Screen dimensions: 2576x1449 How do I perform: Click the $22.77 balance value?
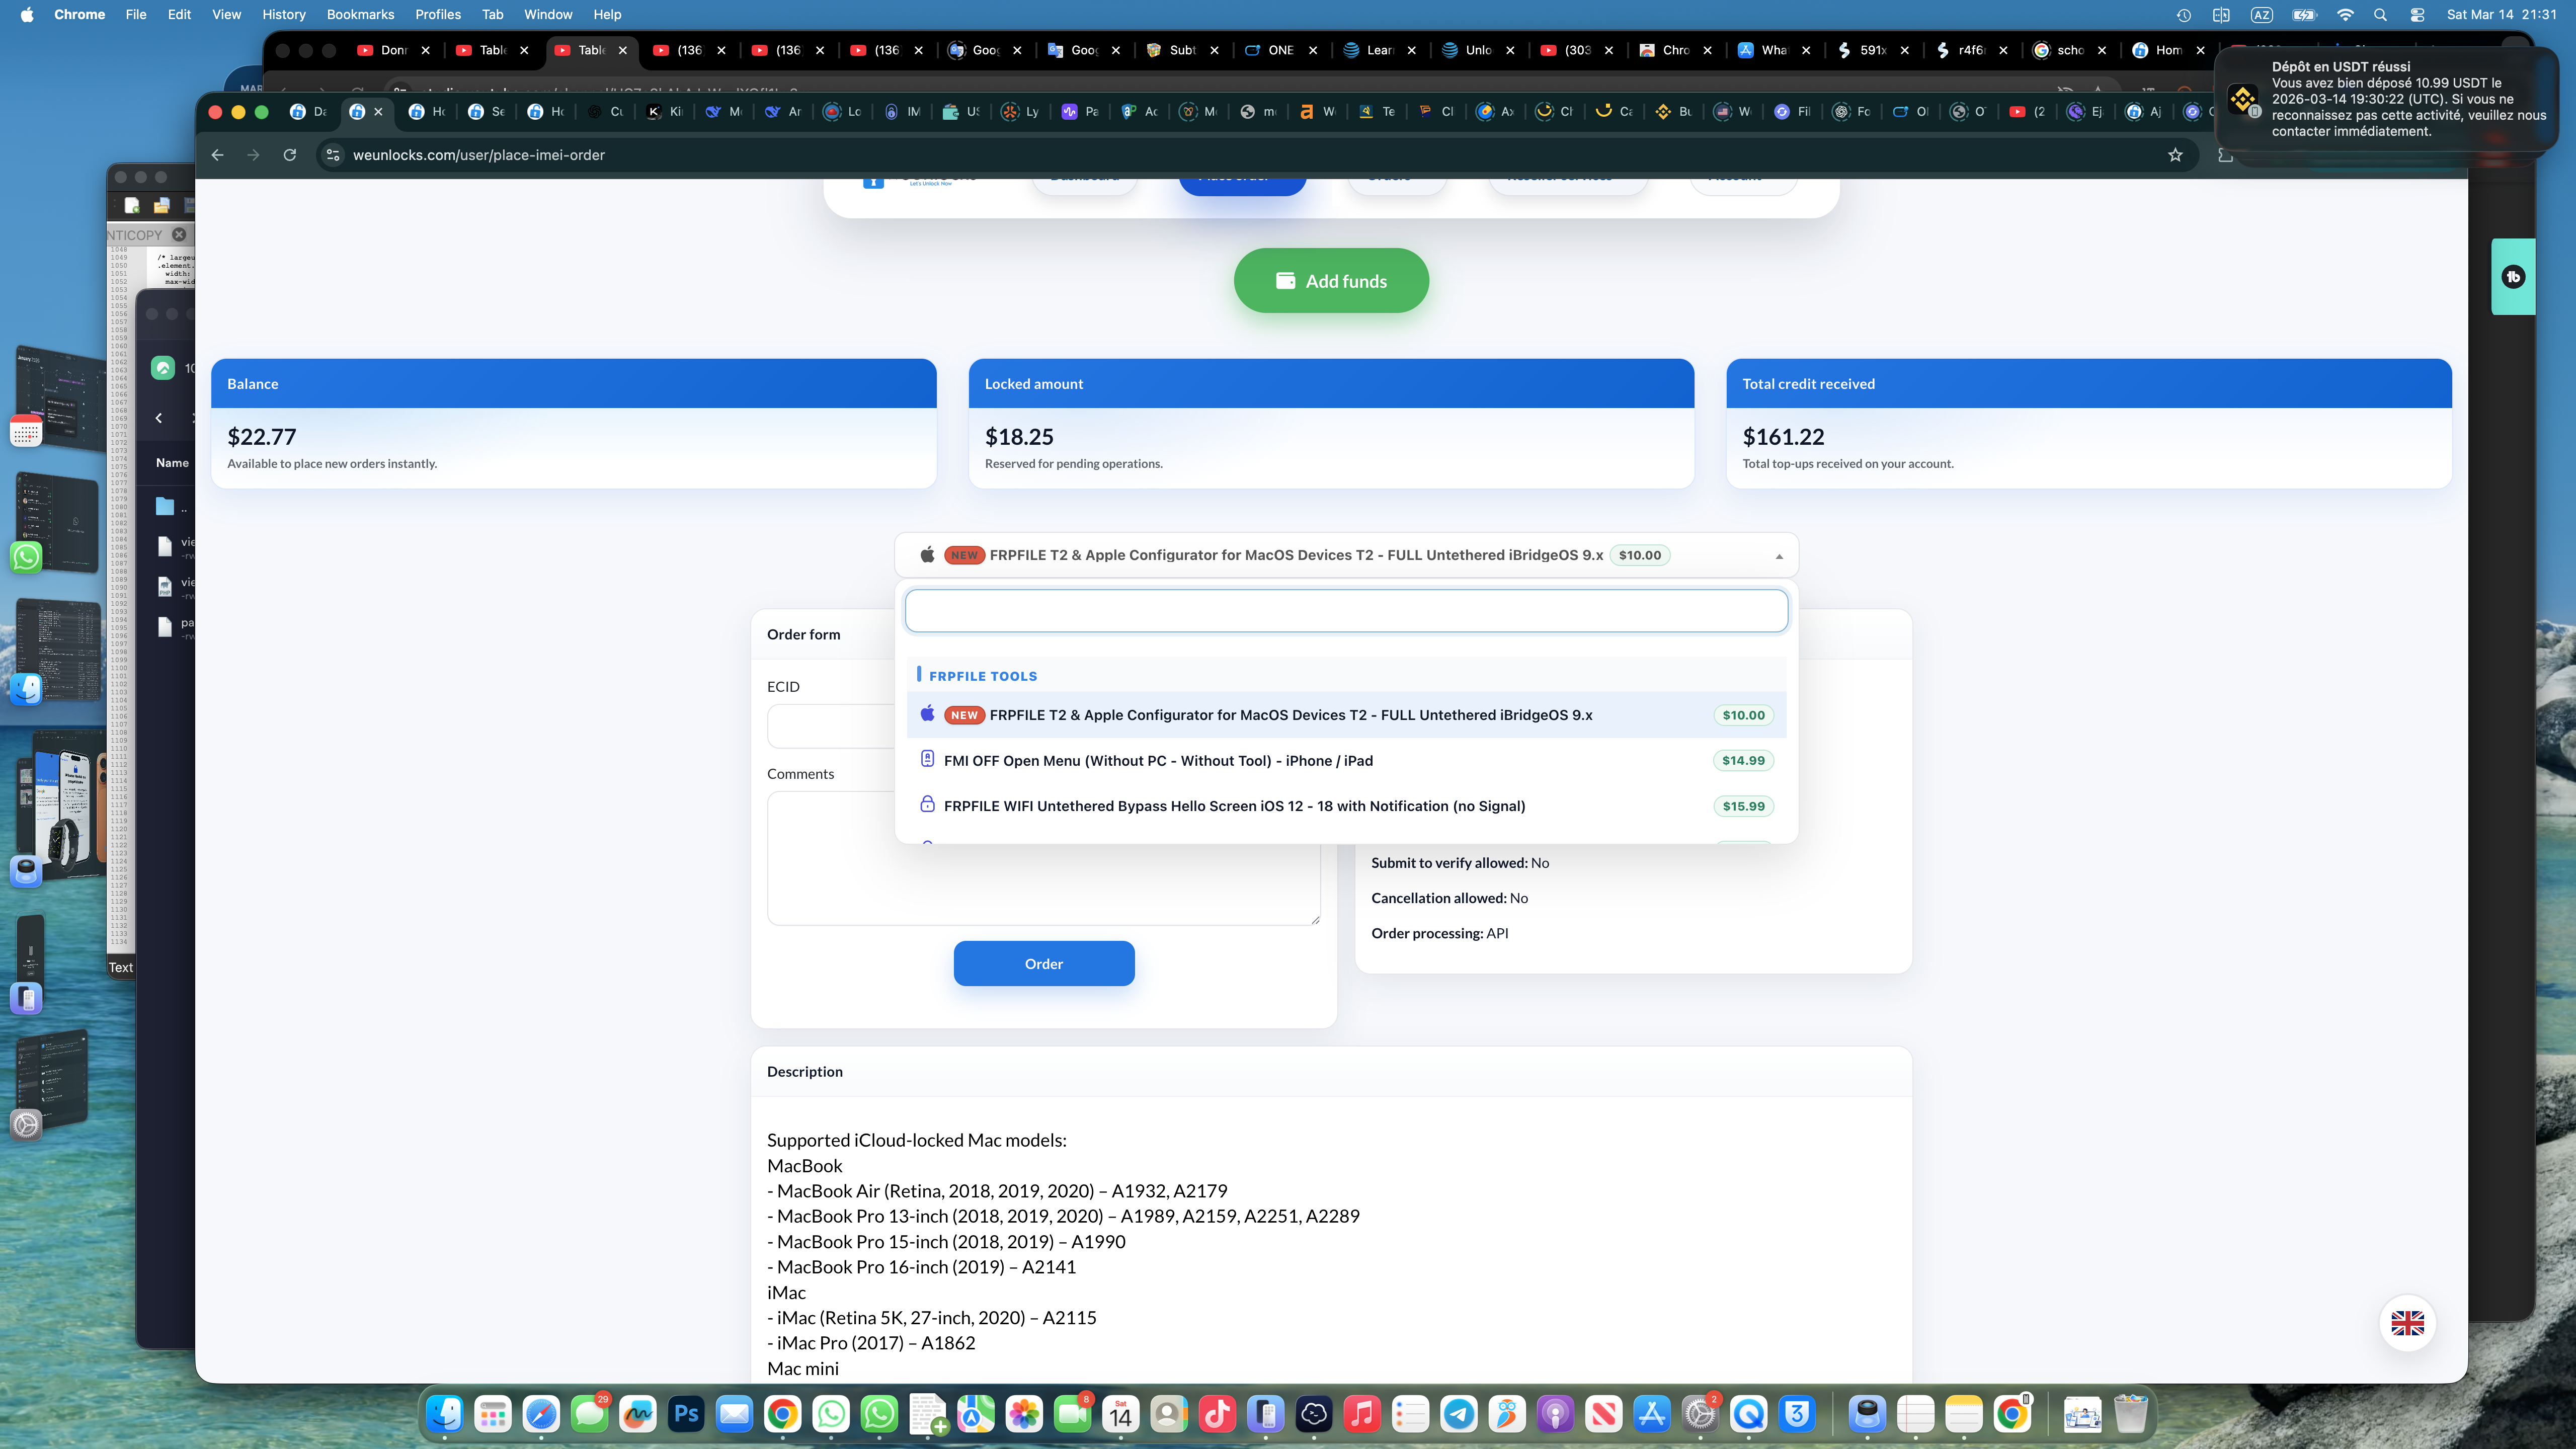click(x=262, y=437)
